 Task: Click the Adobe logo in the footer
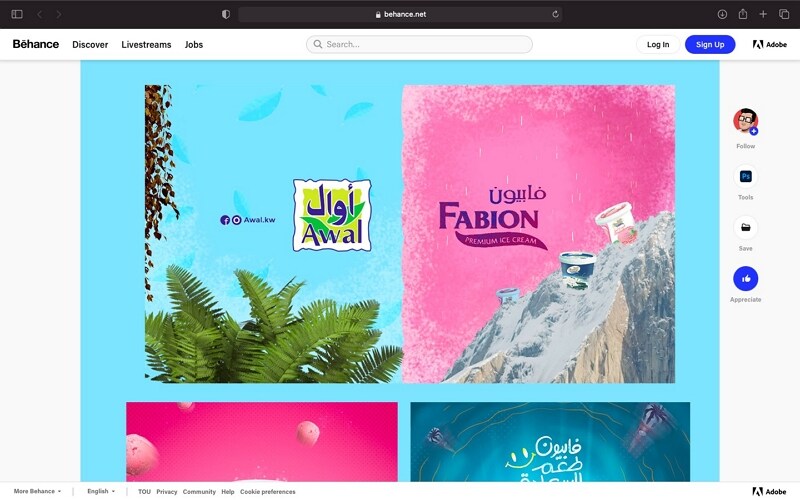(769, 491)
